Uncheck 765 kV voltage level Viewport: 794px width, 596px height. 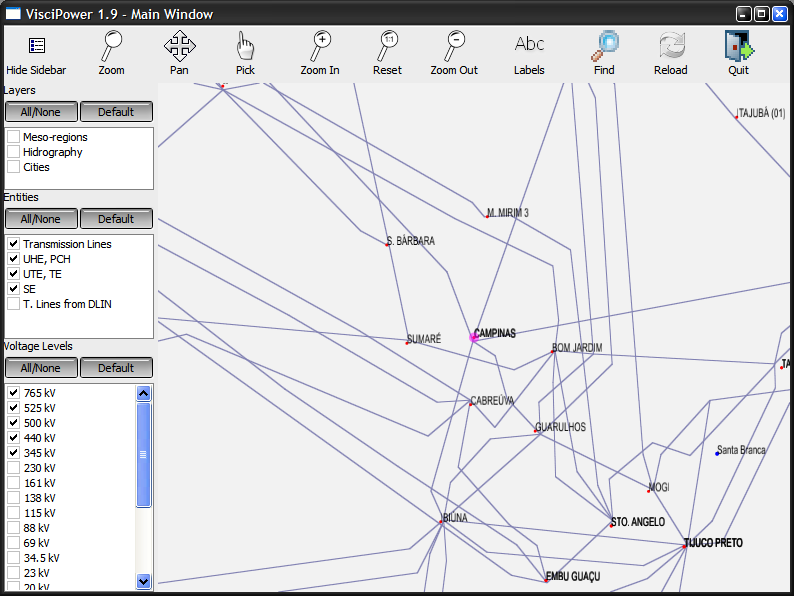(14, 392)
